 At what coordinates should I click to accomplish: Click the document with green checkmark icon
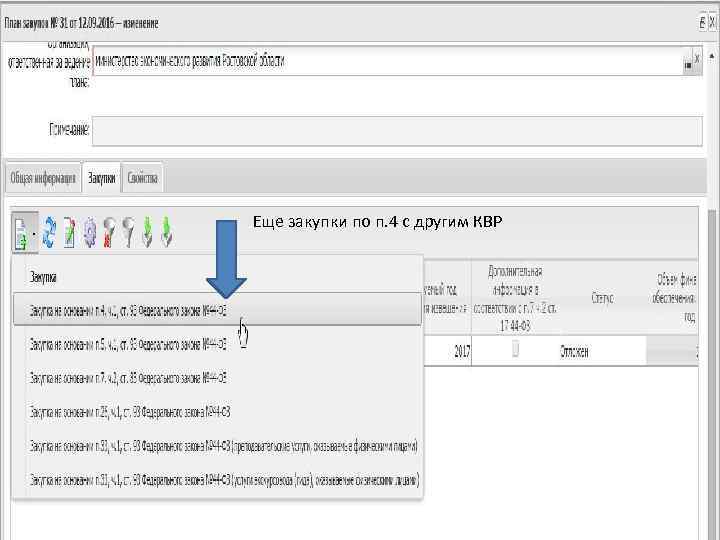(x=69, y=232)
